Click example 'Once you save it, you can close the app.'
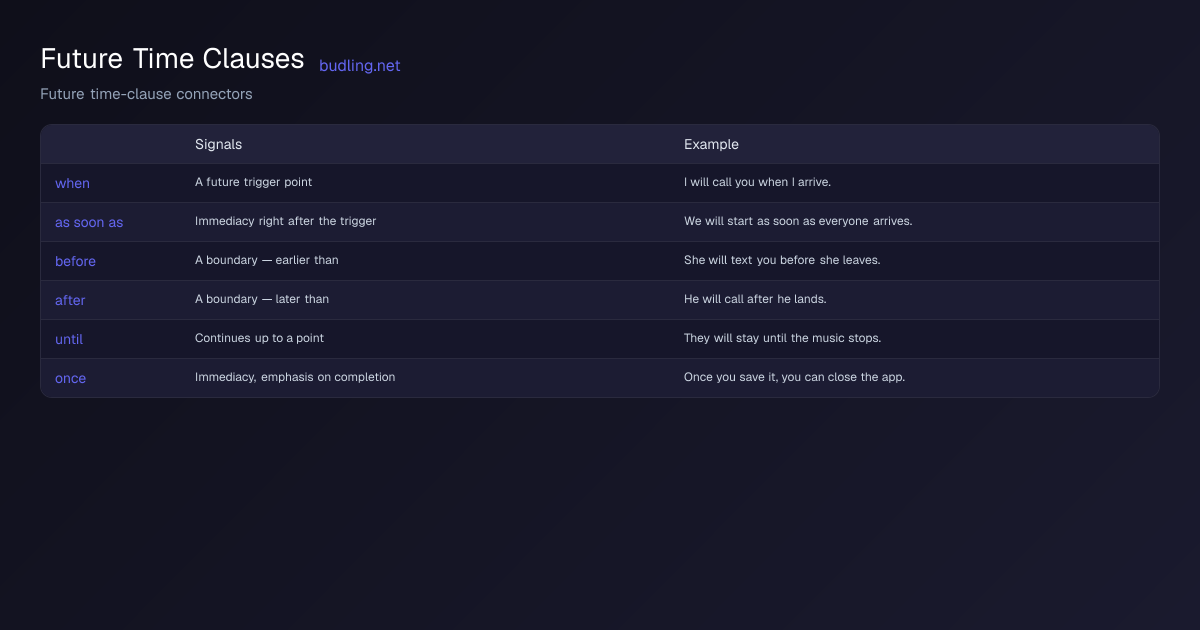The height and width of the screenshot is (630, 1200). pyautogui.click(x=794, y=377)
